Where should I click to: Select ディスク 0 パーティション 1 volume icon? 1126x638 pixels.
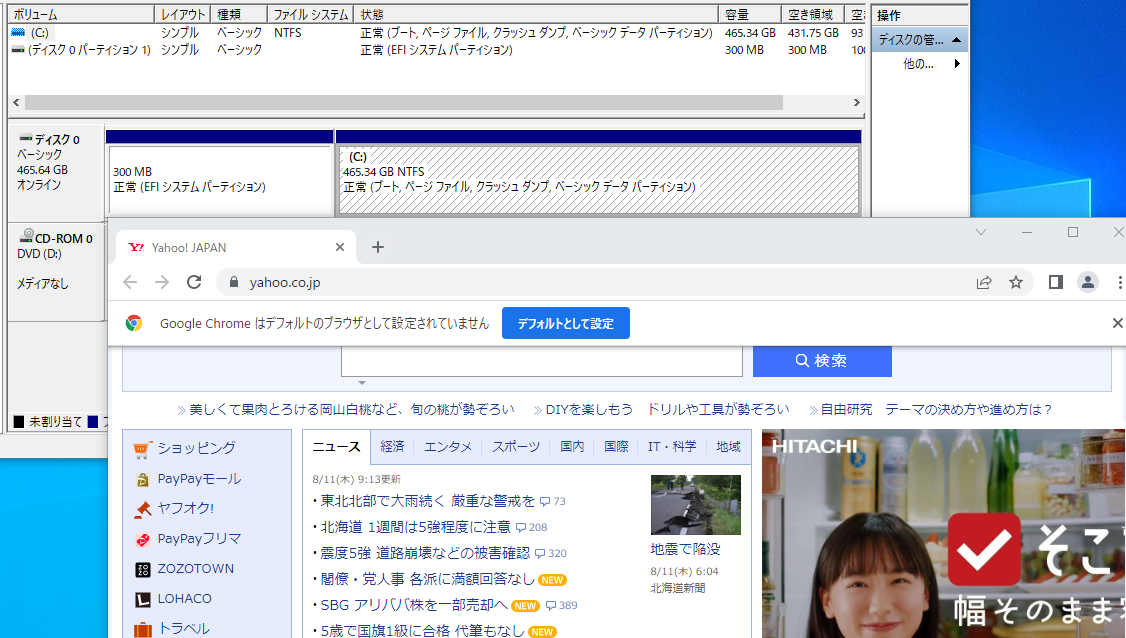point(18,50)
